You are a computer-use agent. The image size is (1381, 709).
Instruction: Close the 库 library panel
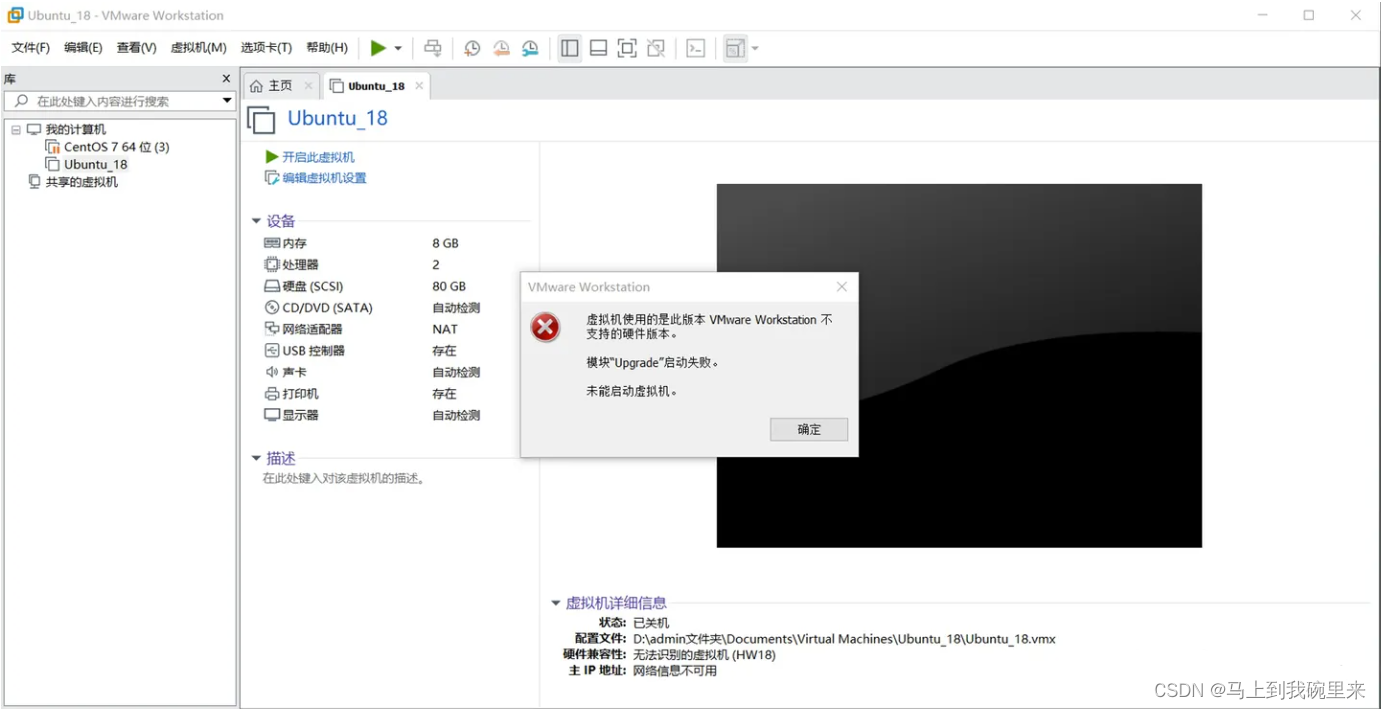[x=226, y=78]
